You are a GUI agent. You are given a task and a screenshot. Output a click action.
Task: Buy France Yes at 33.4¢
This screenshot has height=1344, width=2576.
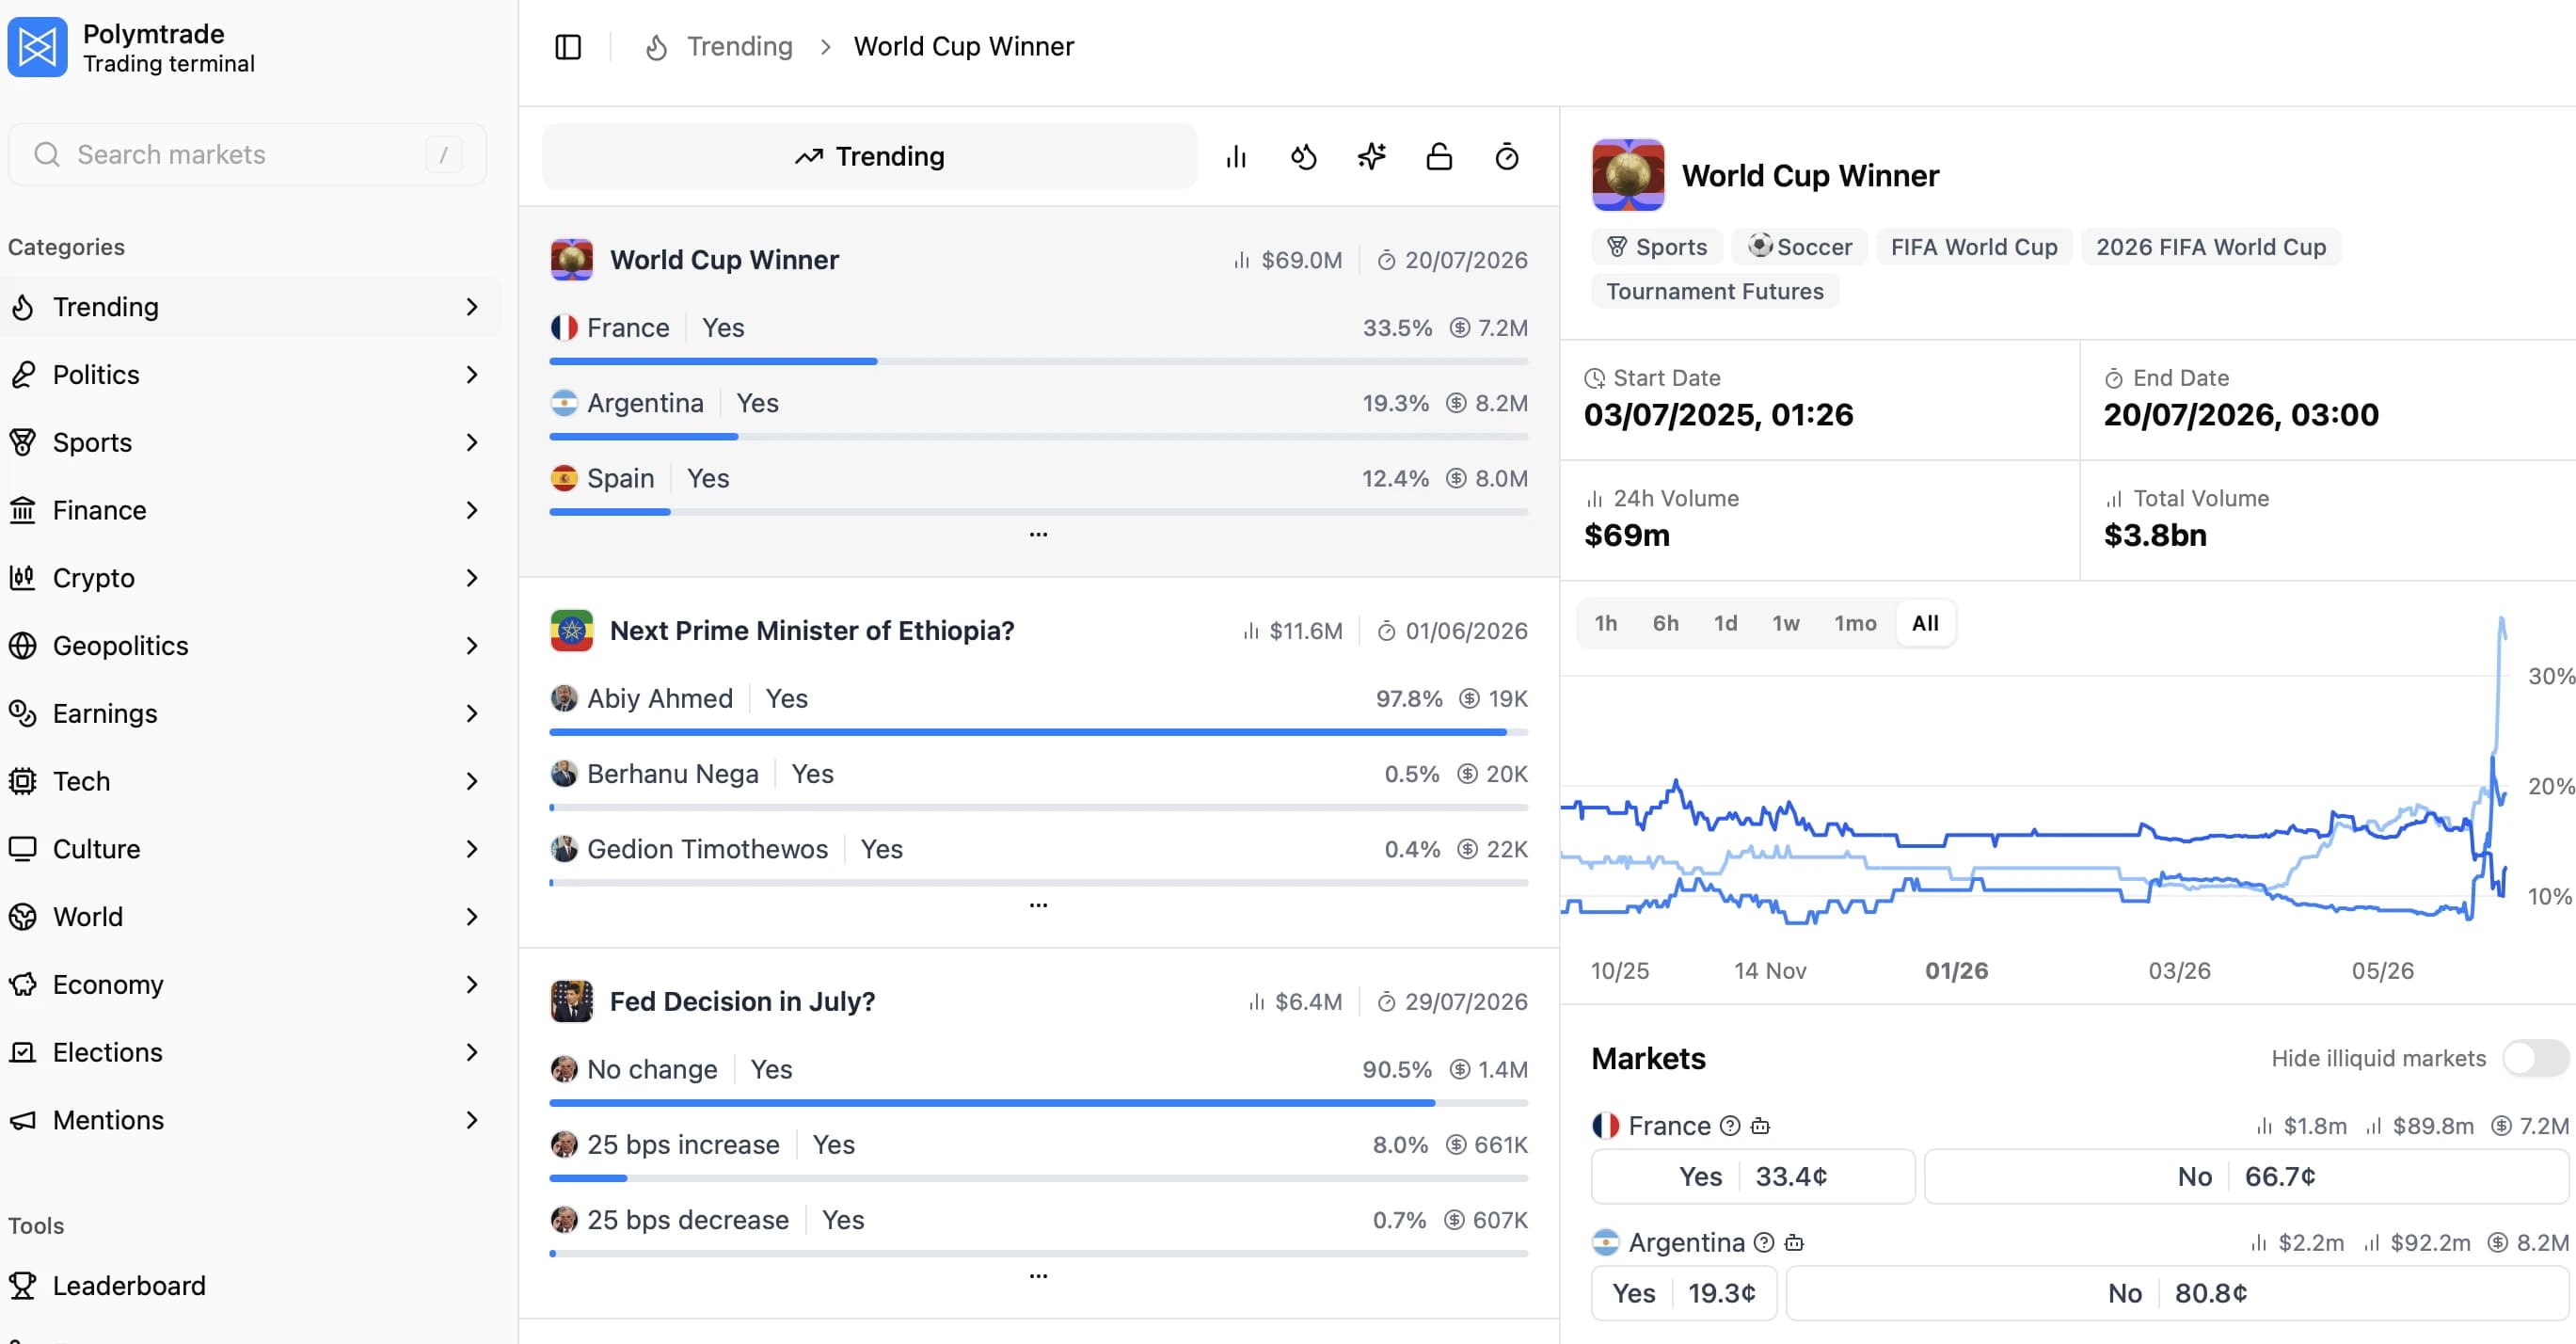[x=1753, y=1176]
